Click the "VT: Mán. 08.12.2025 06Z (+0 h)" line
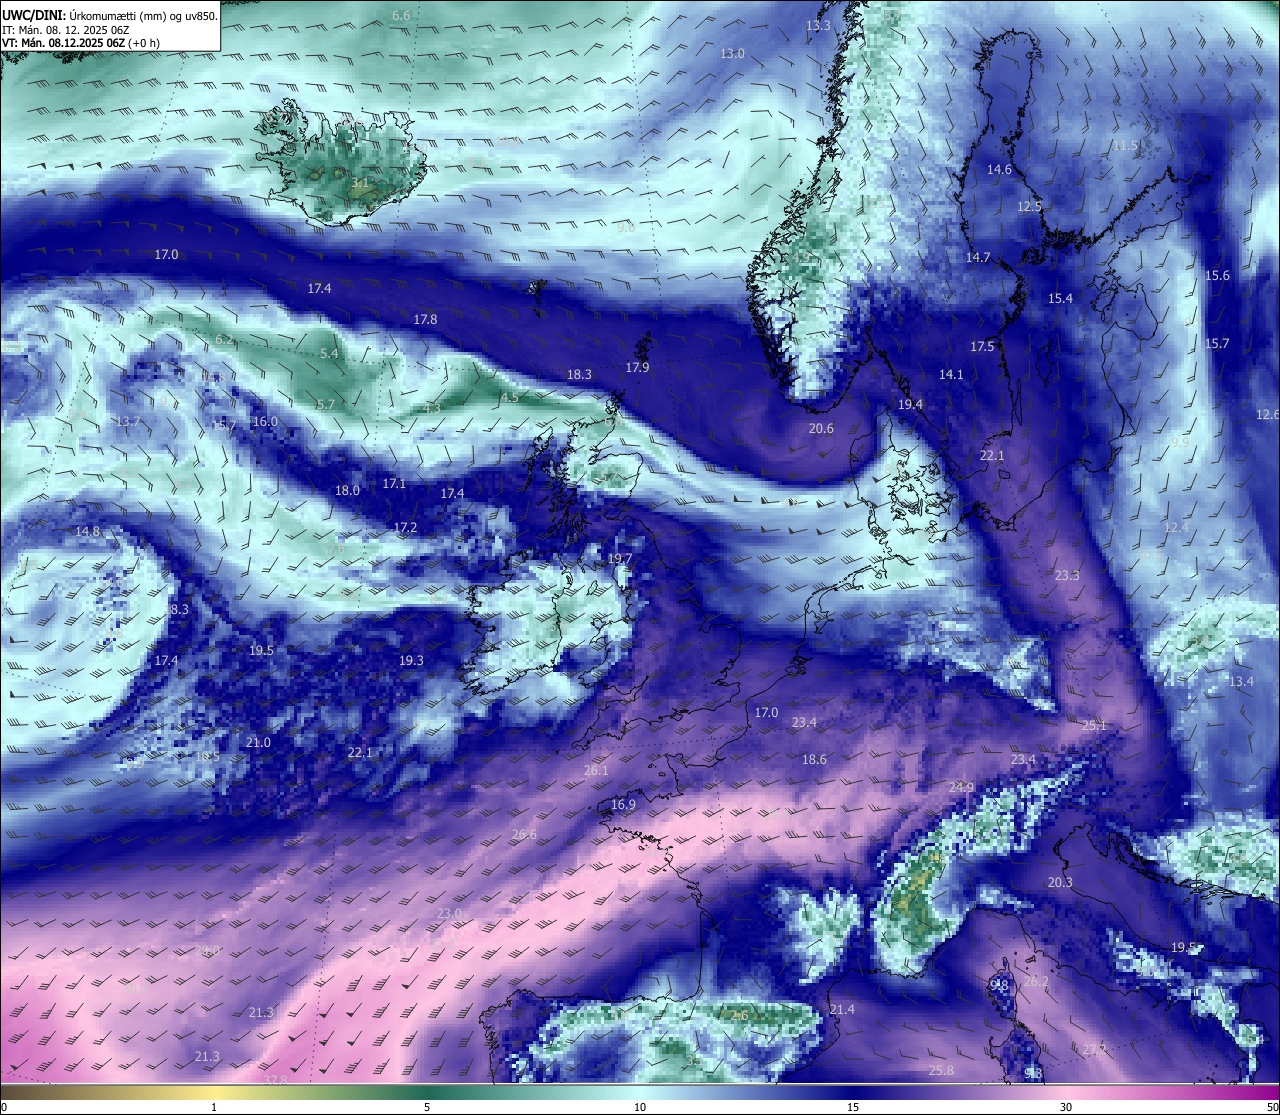1280x1115 pixels. (81, 43)
